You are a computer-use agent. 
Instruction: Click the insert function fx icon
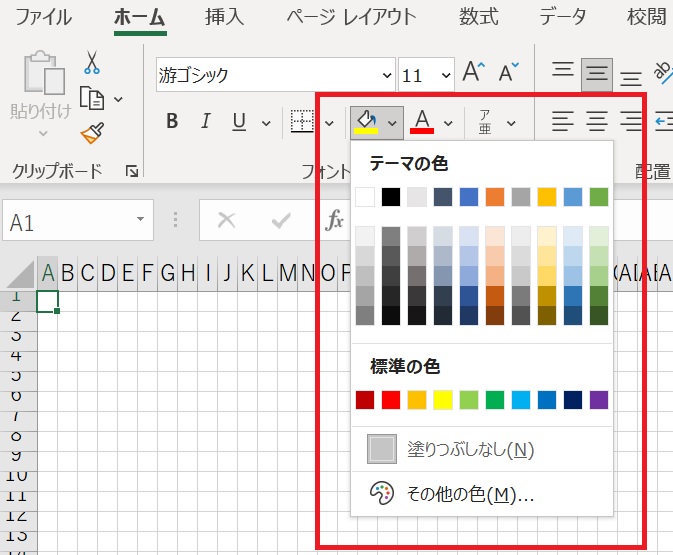click(335, 220)
